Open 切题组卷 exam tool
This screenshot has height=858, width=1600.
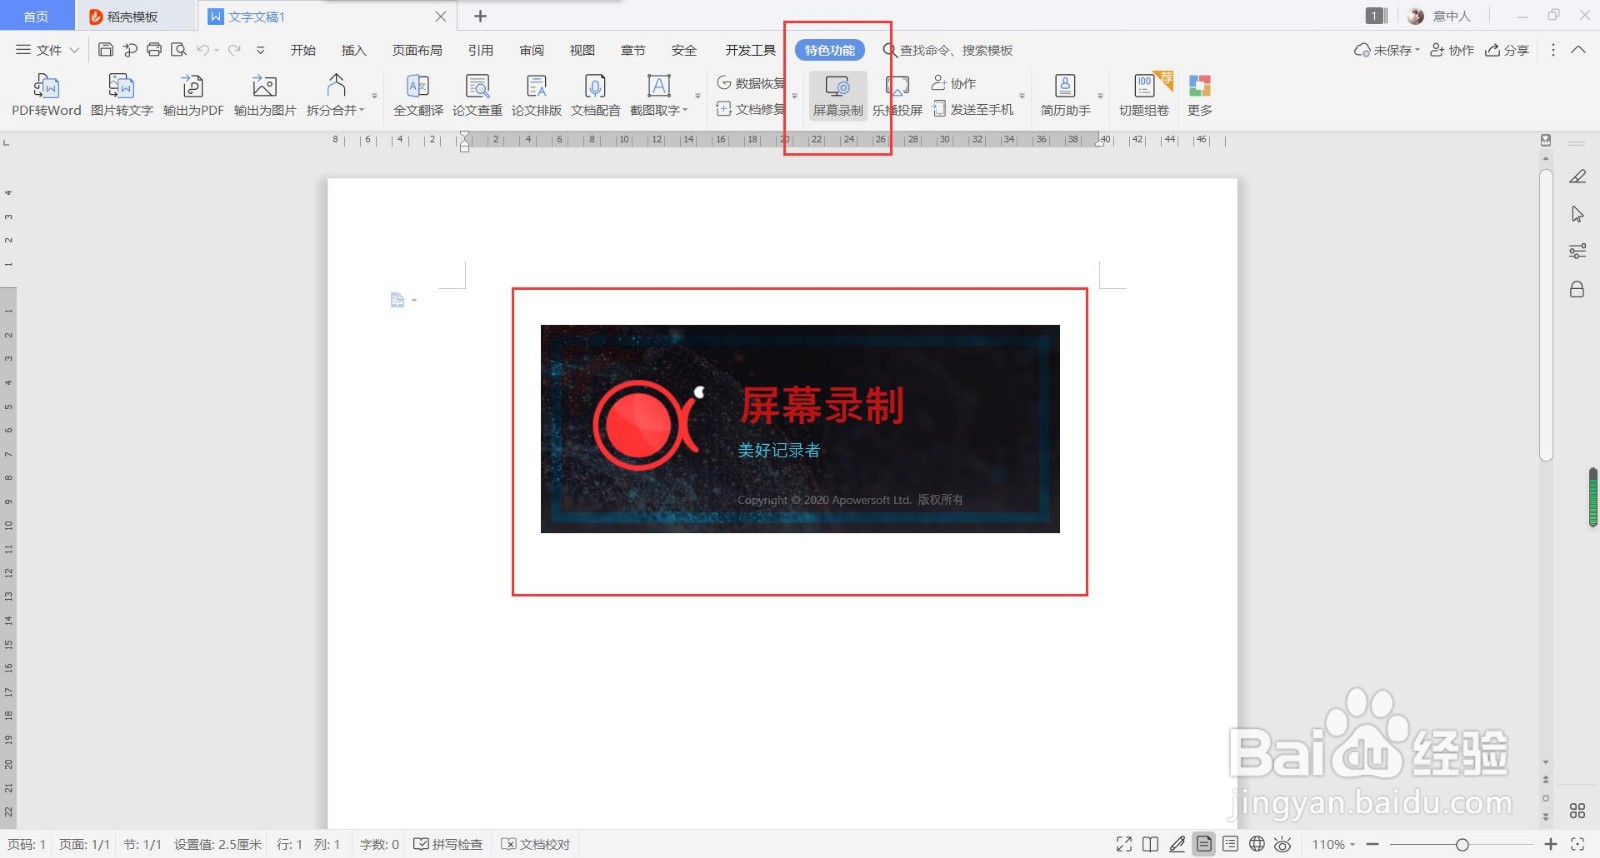(x=1144, y=96)
